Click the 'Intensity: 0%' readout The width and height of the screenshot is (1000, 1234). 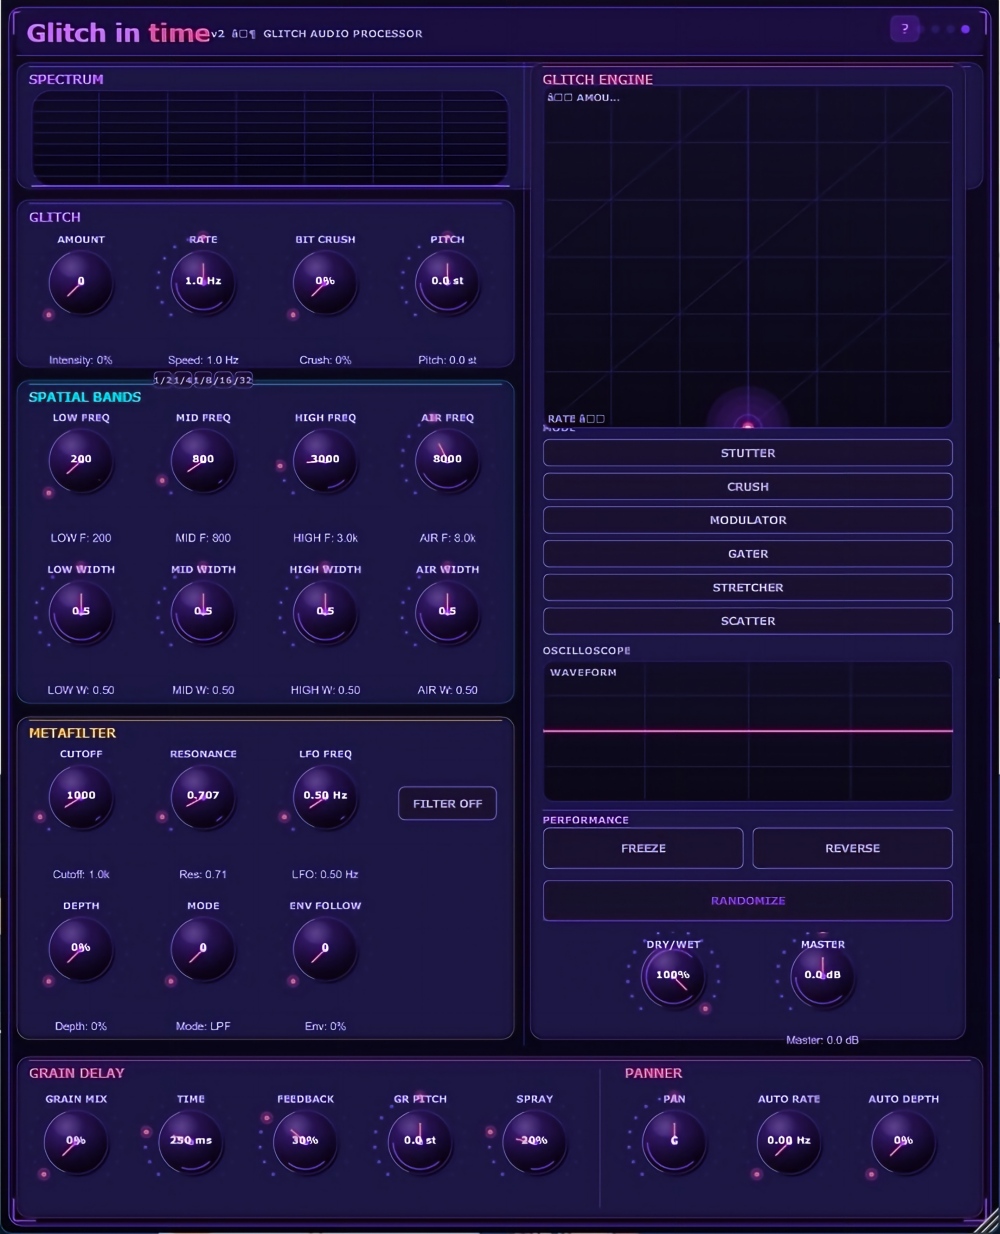coord(81,360)
